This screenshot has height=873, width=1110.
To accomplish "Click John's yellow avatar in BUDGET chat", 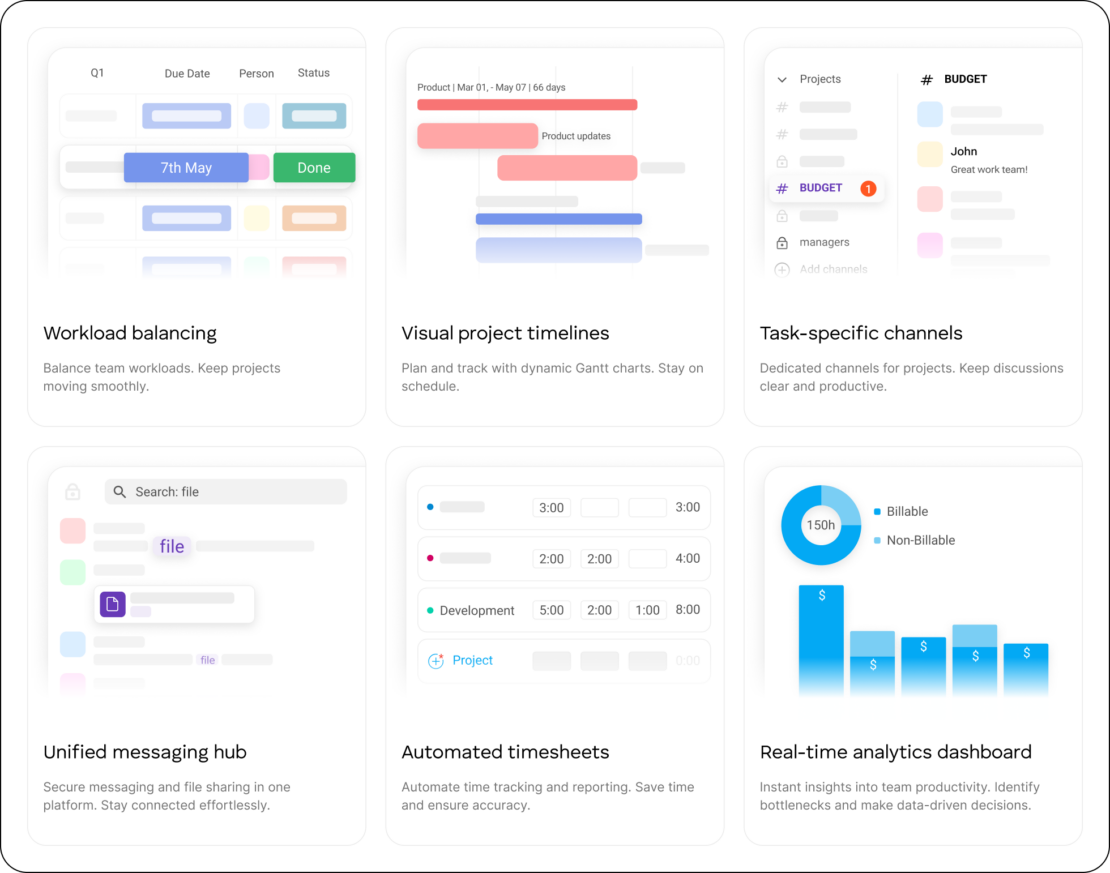I will pyautogui.click(x=930, y=154).
